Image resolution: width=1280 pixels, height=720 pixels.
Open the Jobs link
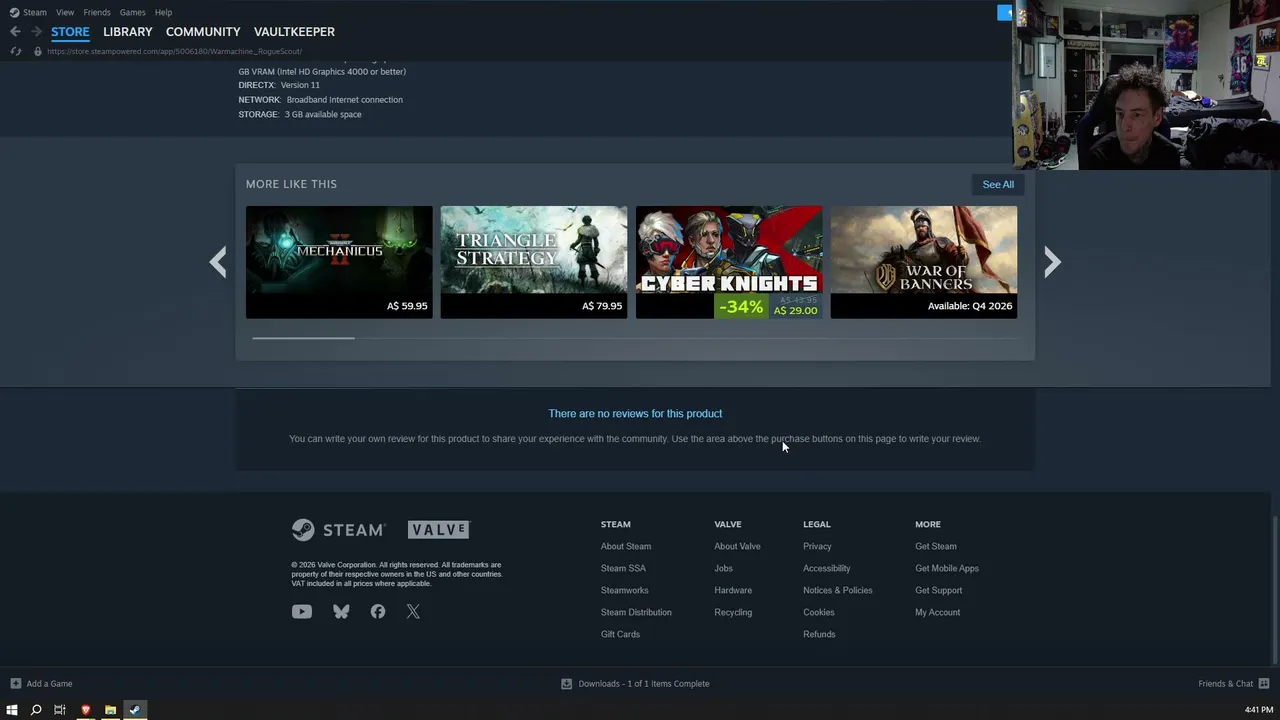tap(723, 568)
